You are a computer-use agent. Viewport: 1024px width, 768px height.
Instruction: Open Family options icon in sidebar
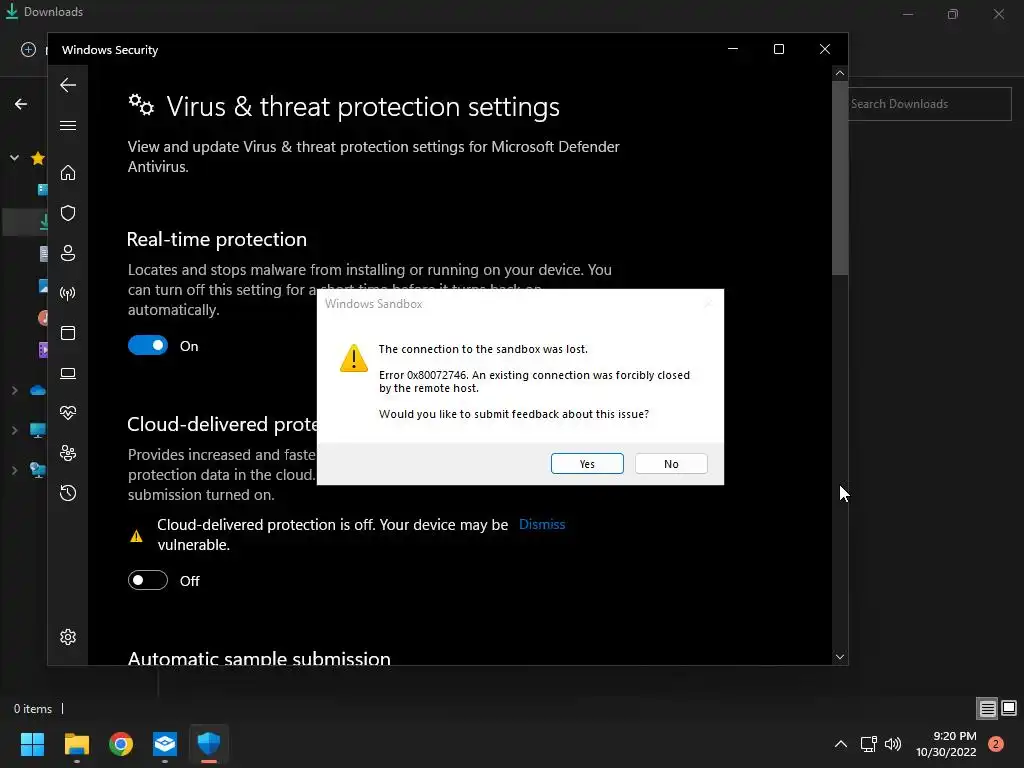[68, 453]
